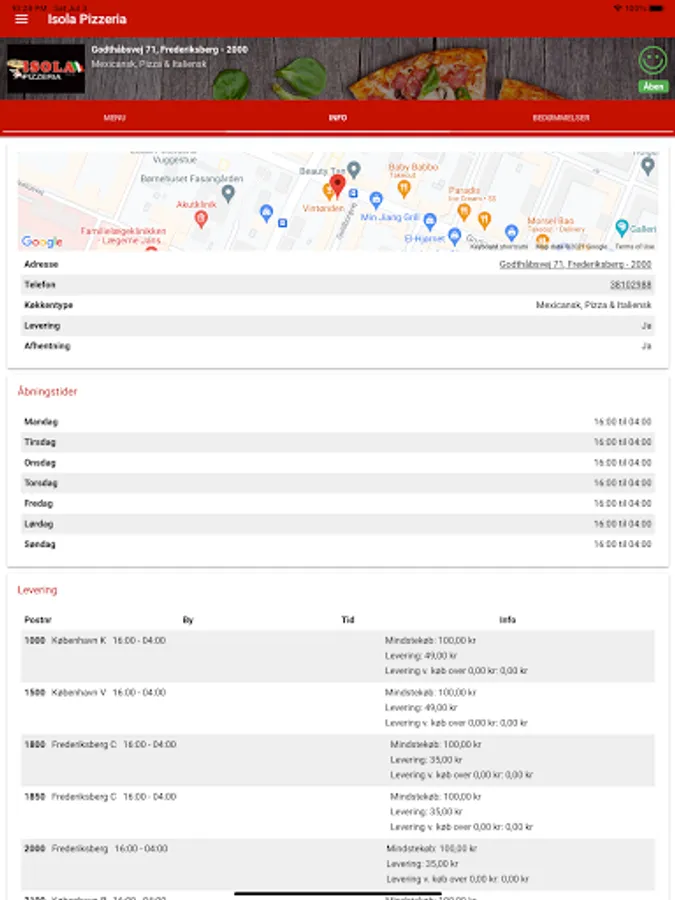Select the Mandag opening hours row

pyautogui.click(x=338, y=421)
